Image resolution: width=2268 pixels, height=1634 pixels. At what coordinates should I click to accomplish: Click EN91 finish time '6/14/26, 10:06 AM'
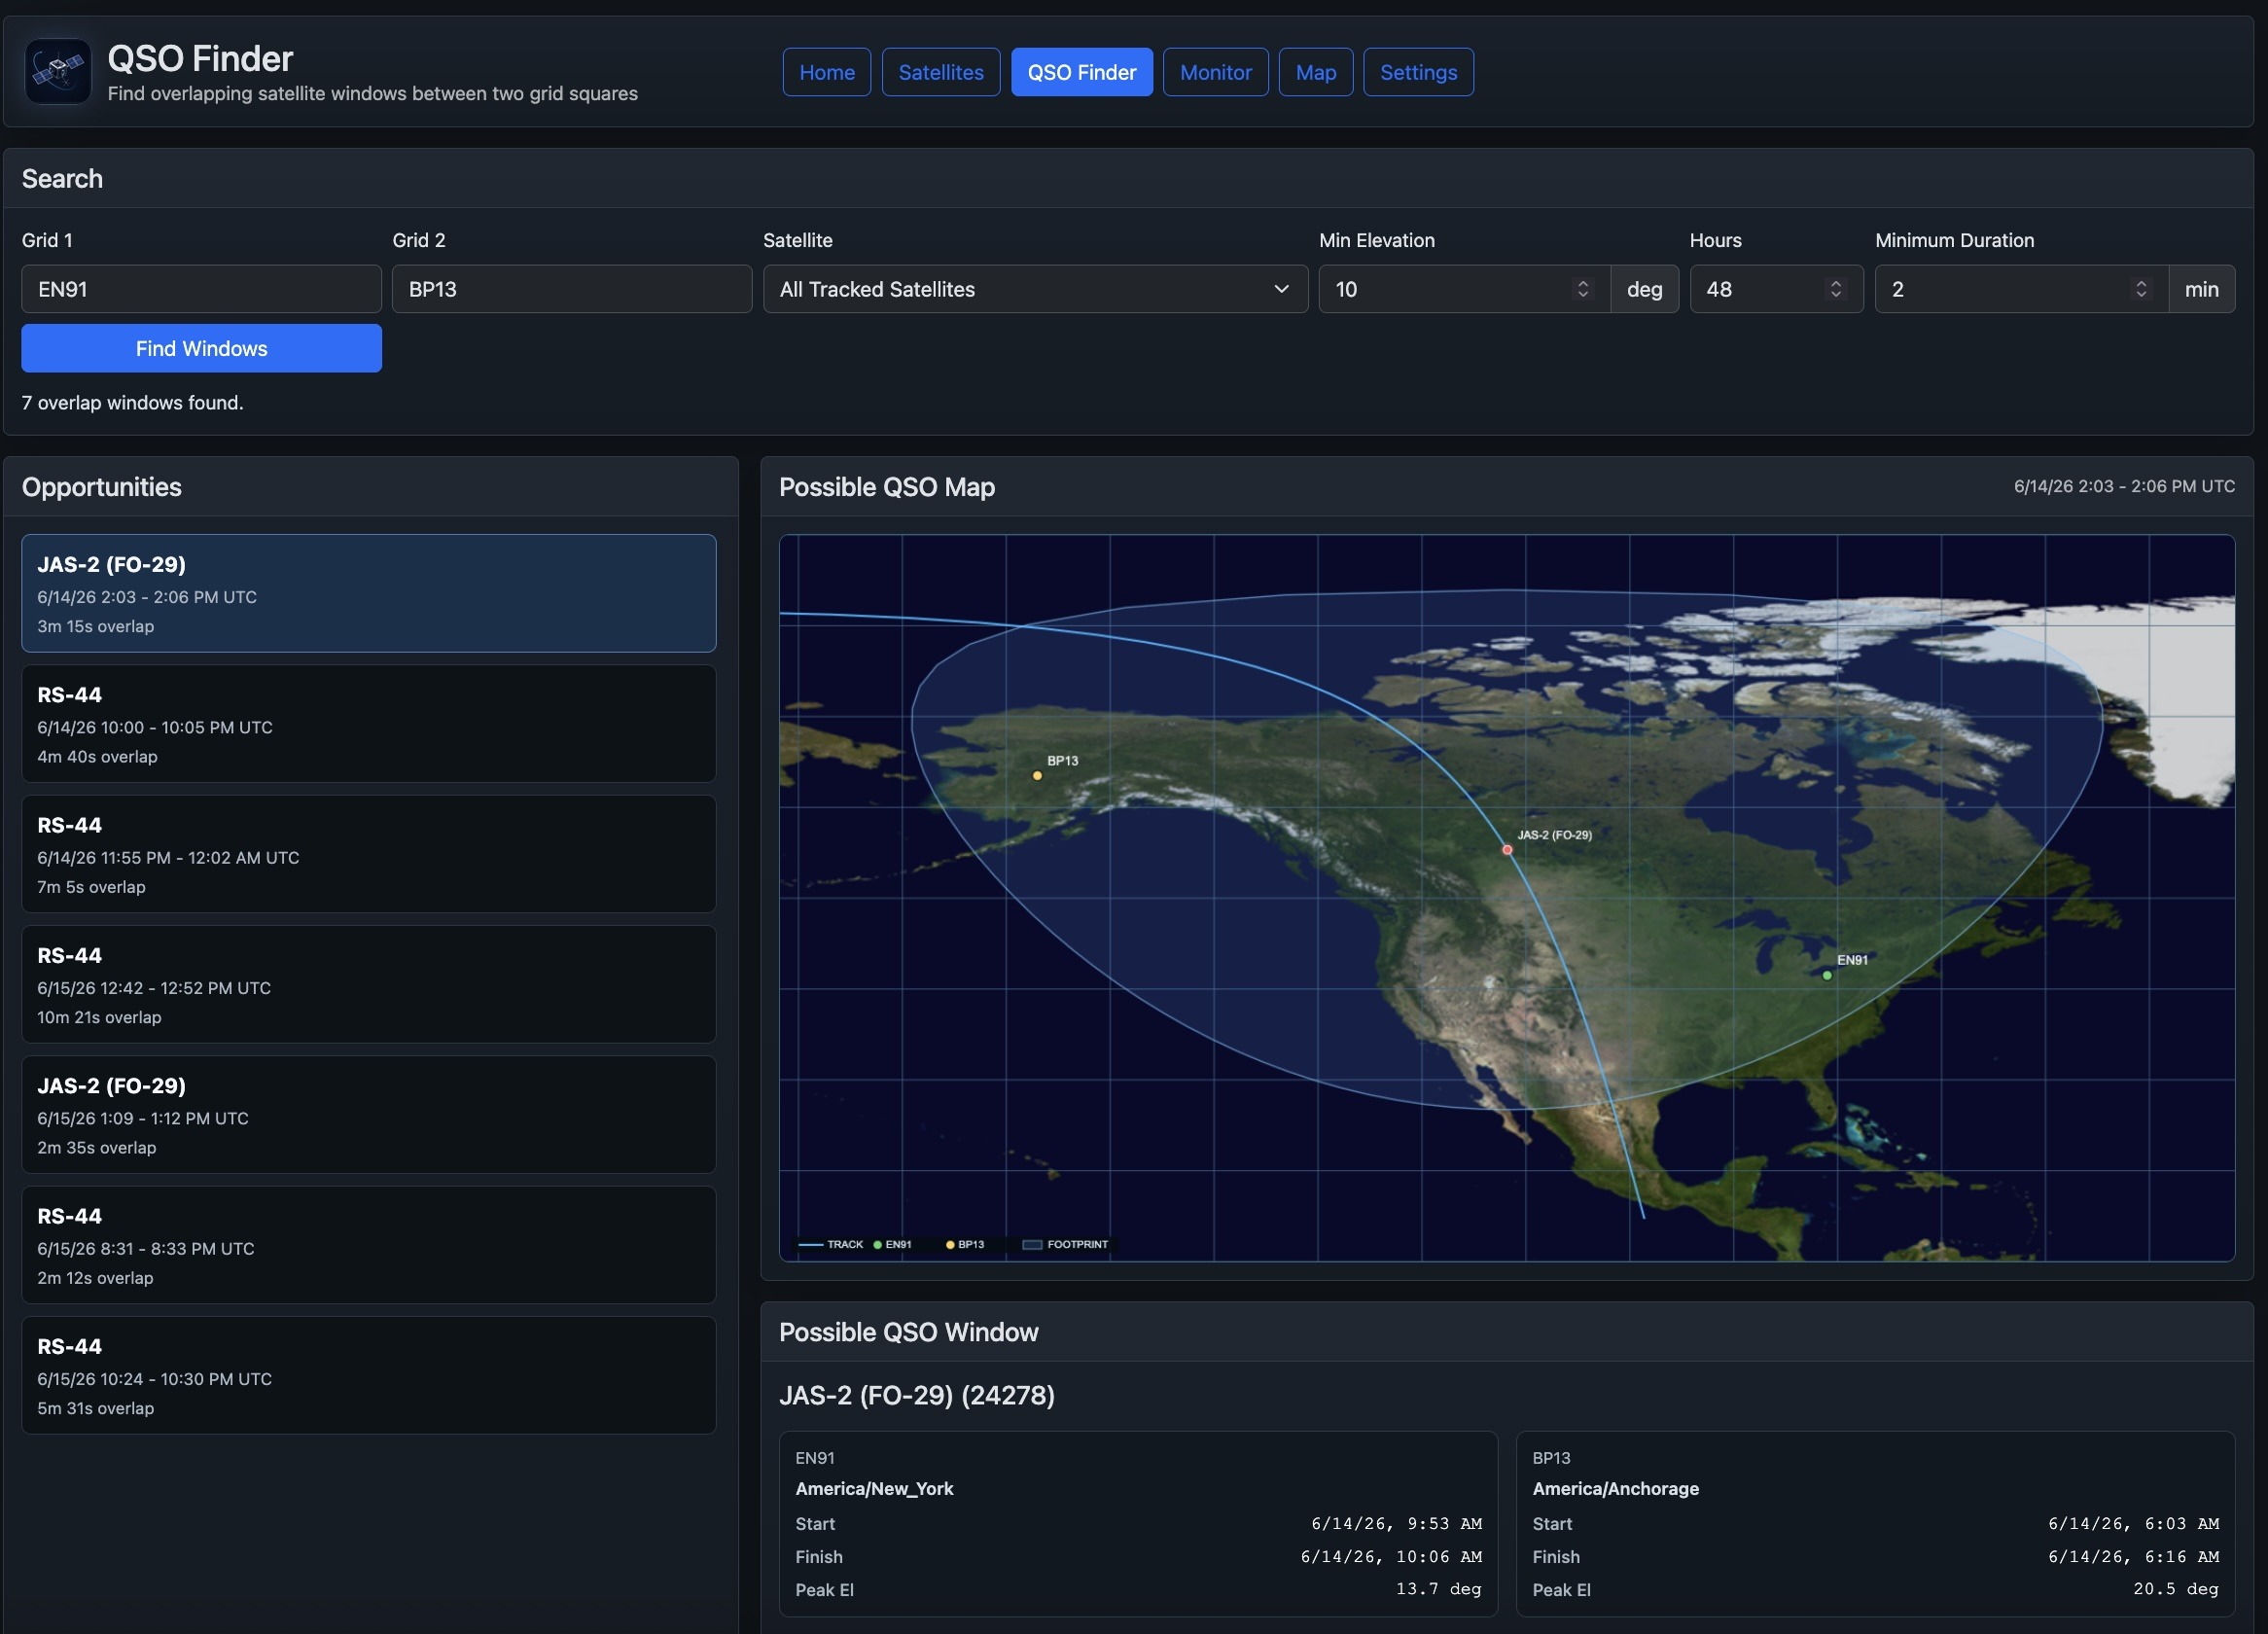[x=1391, y=1556]
